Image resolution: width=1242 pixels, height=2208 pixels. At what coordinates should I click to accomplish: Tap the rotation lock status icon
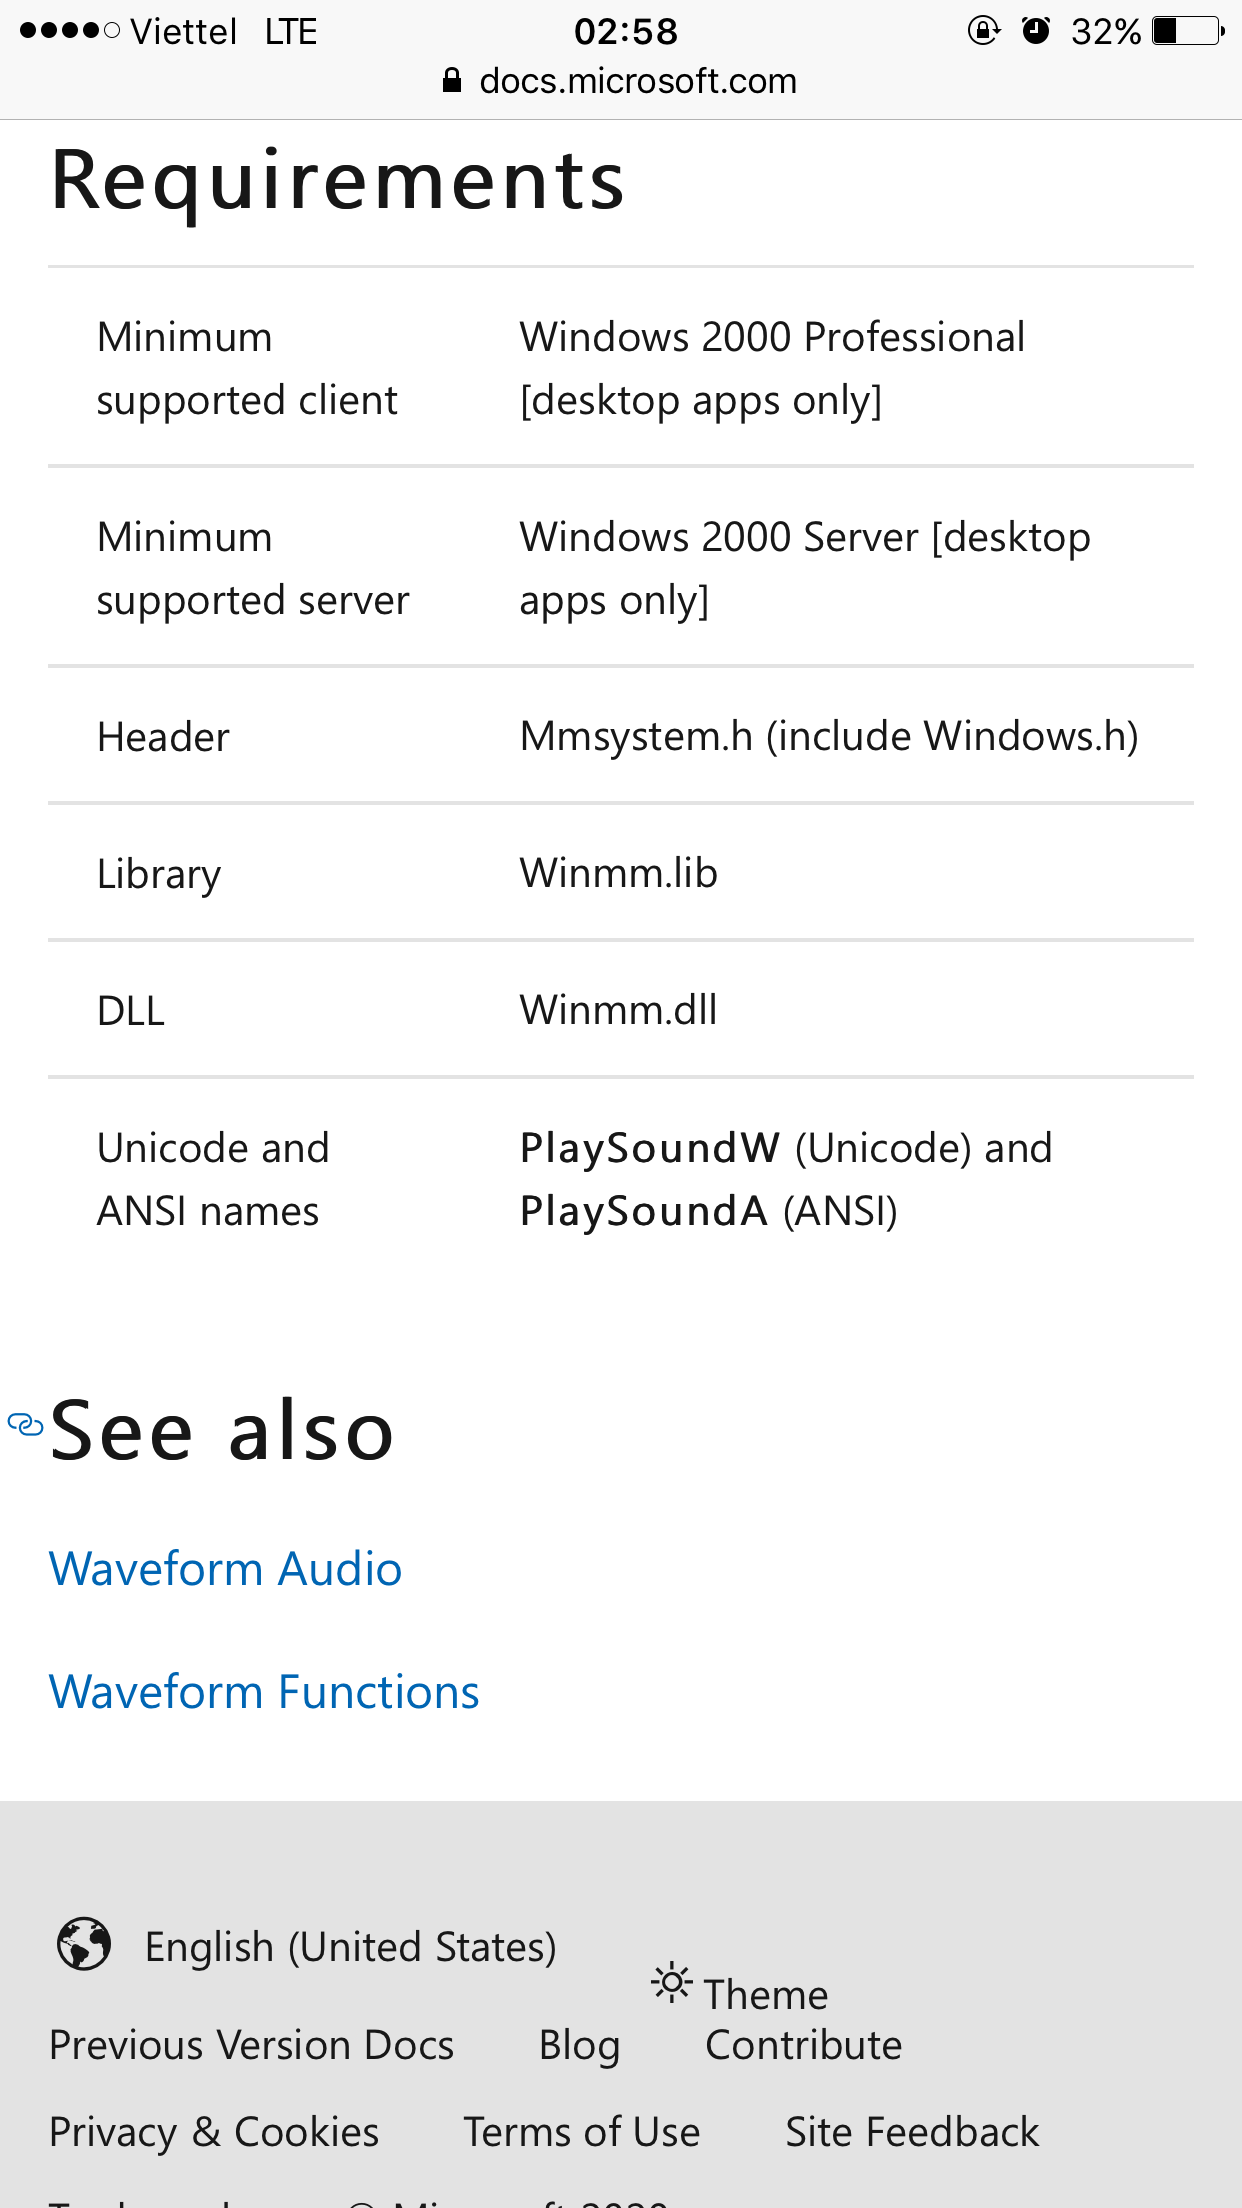[984, 31]
